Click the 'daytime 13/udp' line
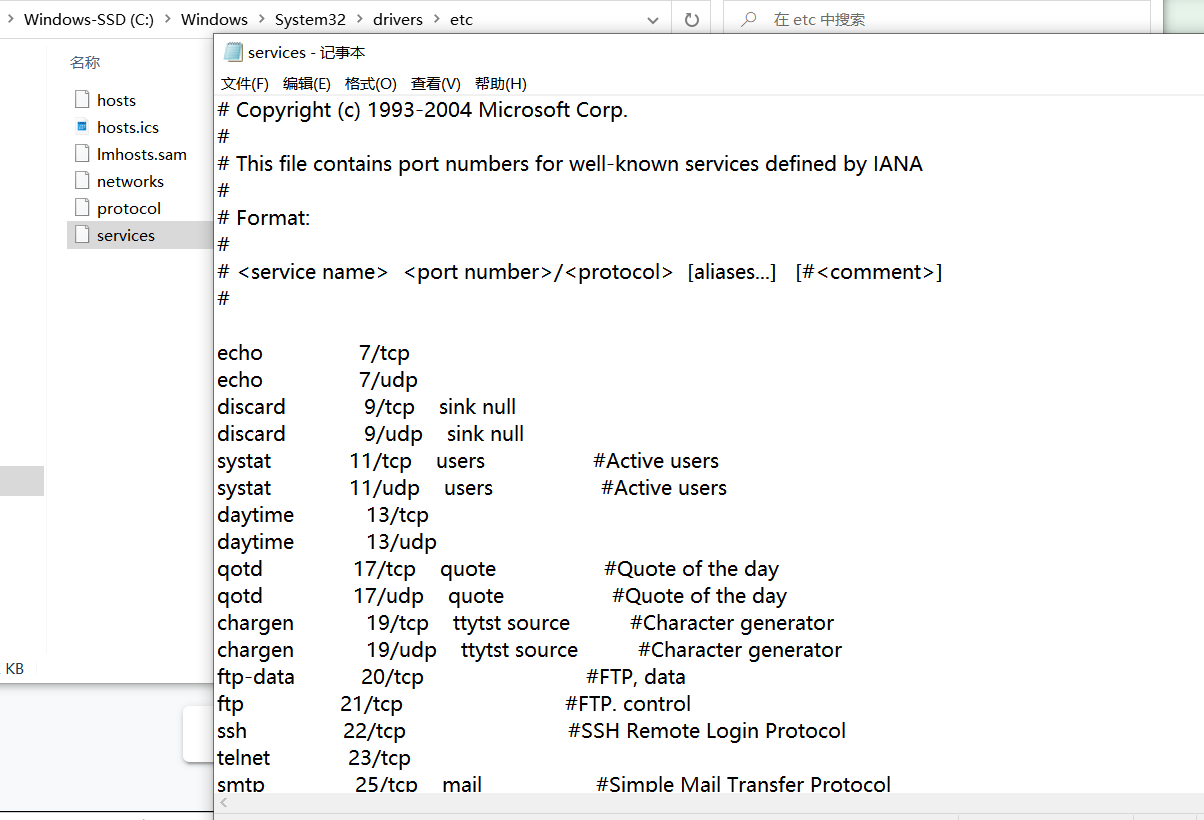 [327, 542]
